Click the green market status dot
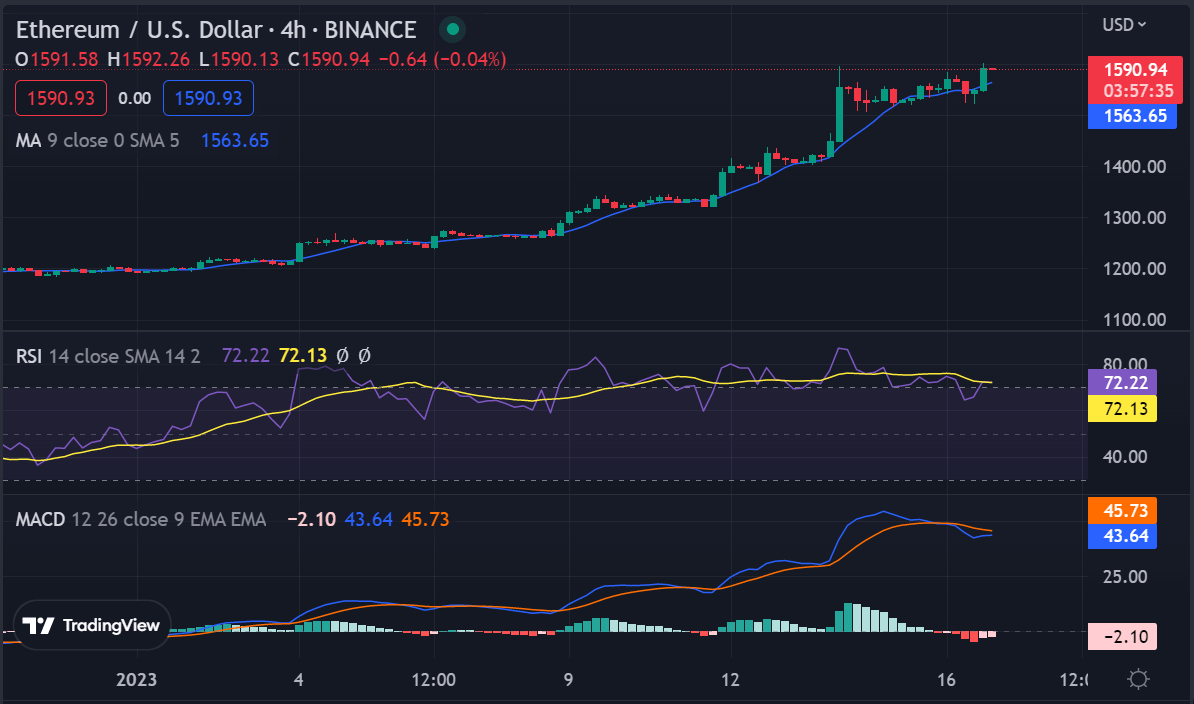Screen dimensions: 1194x704 point(452,30)
